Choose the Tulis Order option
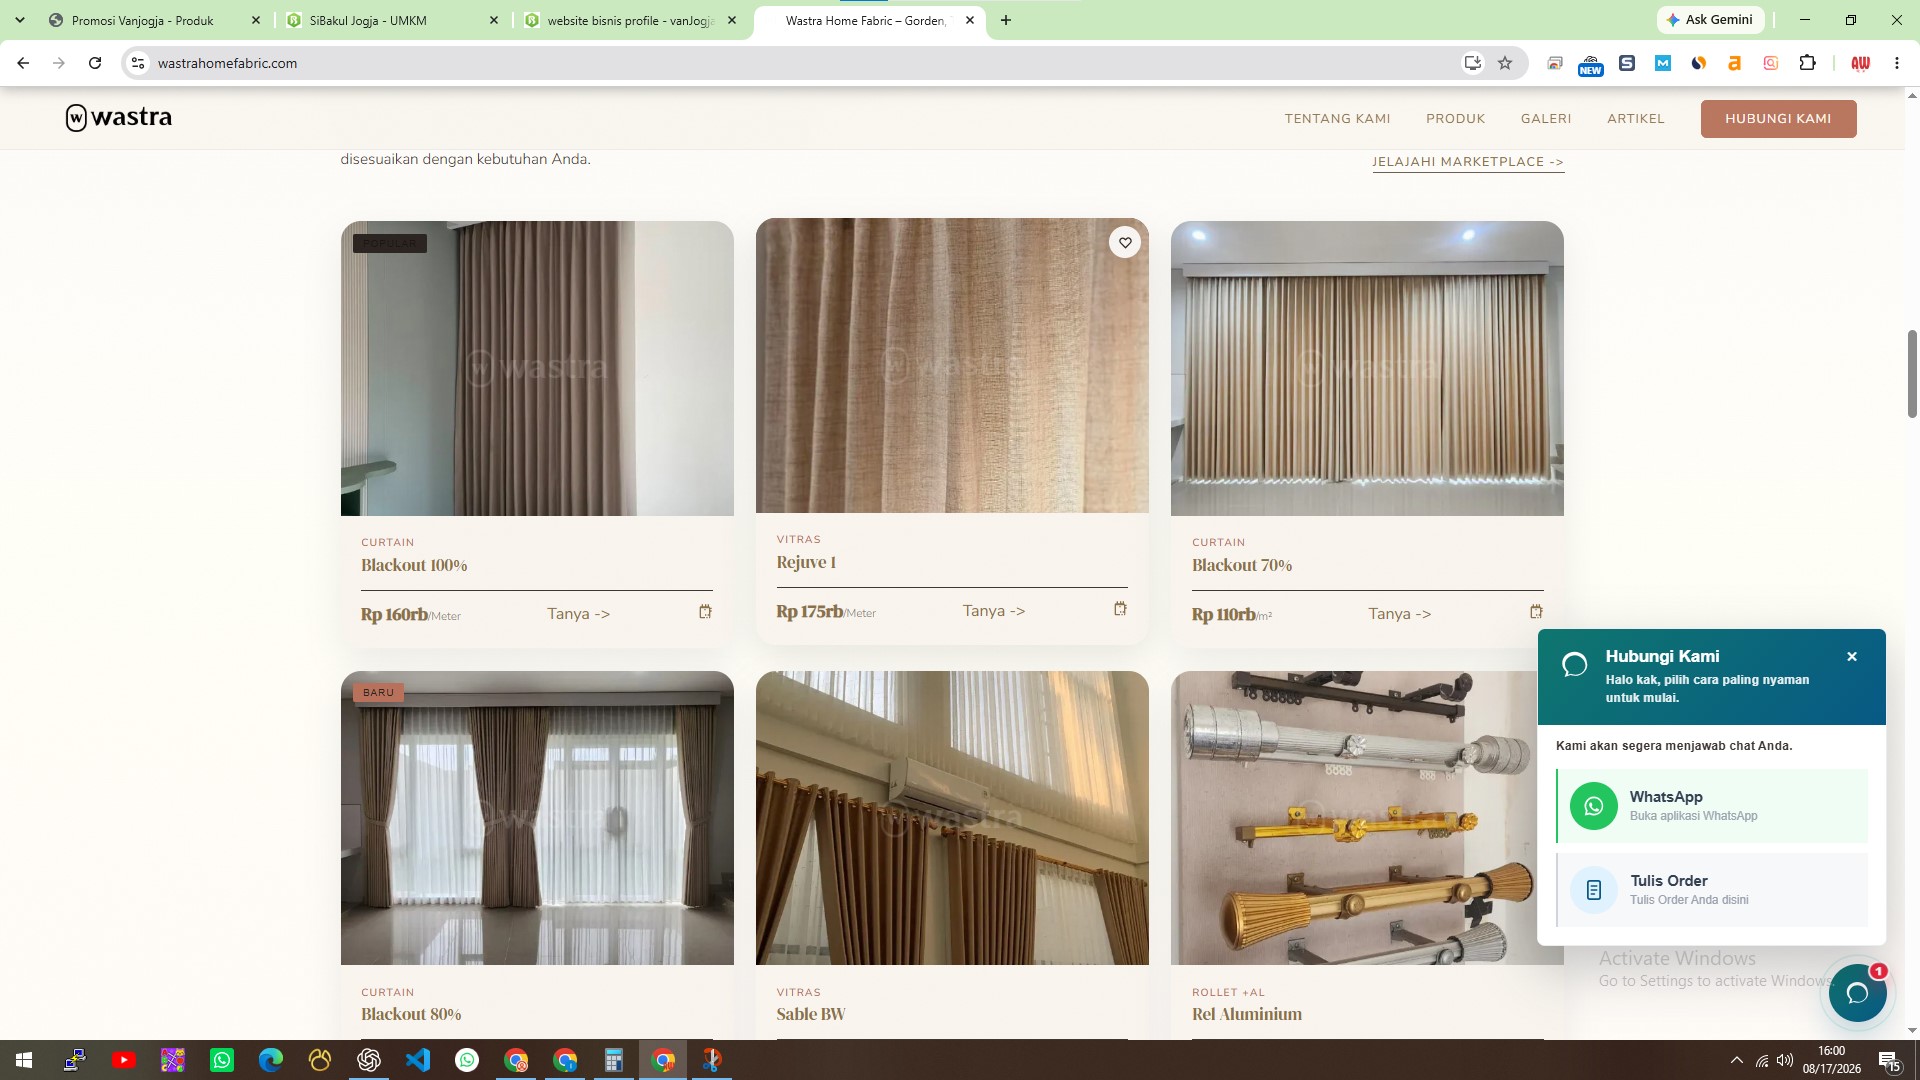 (x=1712, y=890)
